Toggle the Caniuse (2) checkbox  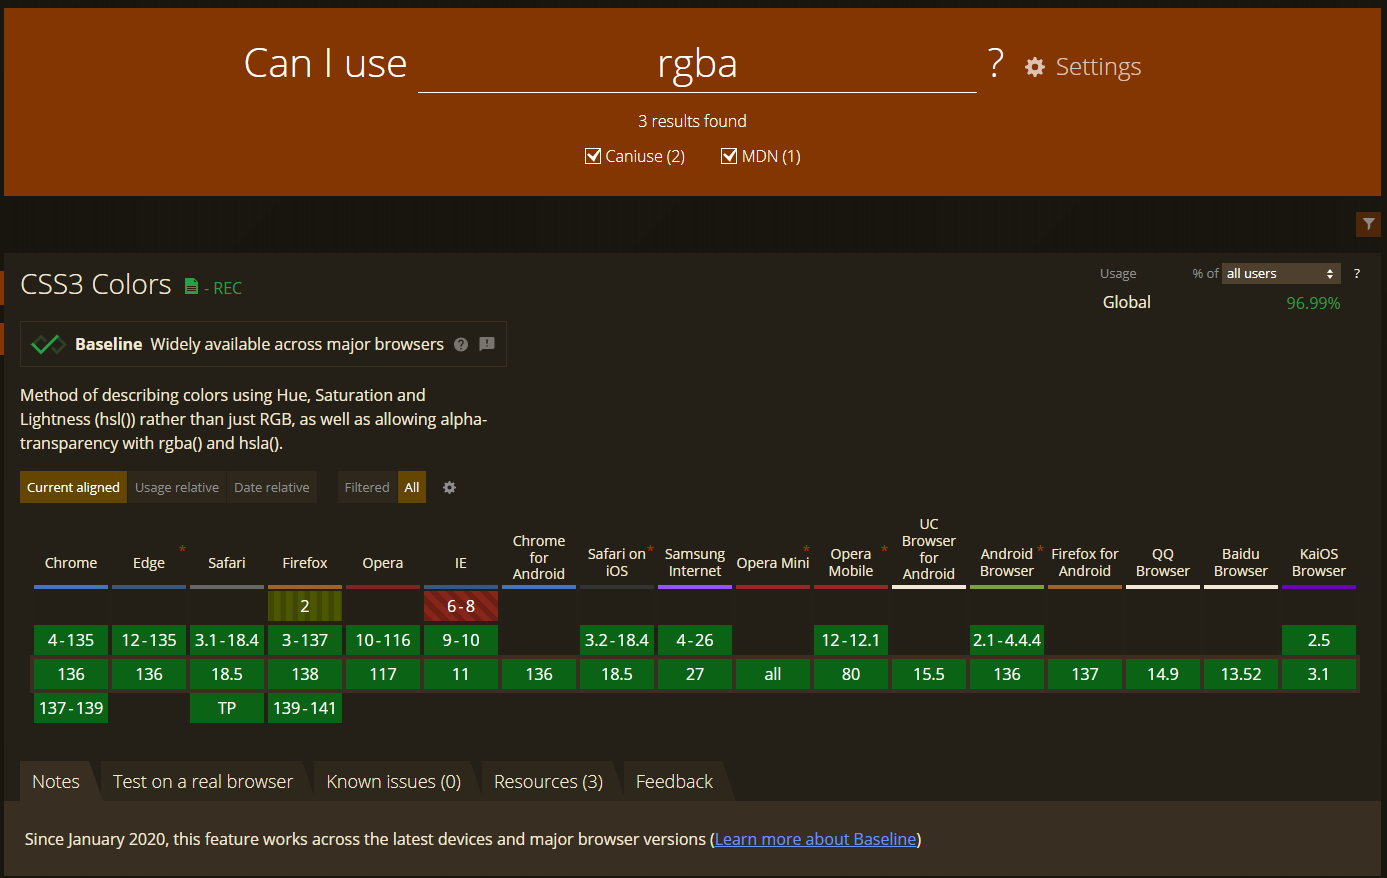tap(593, 156)
